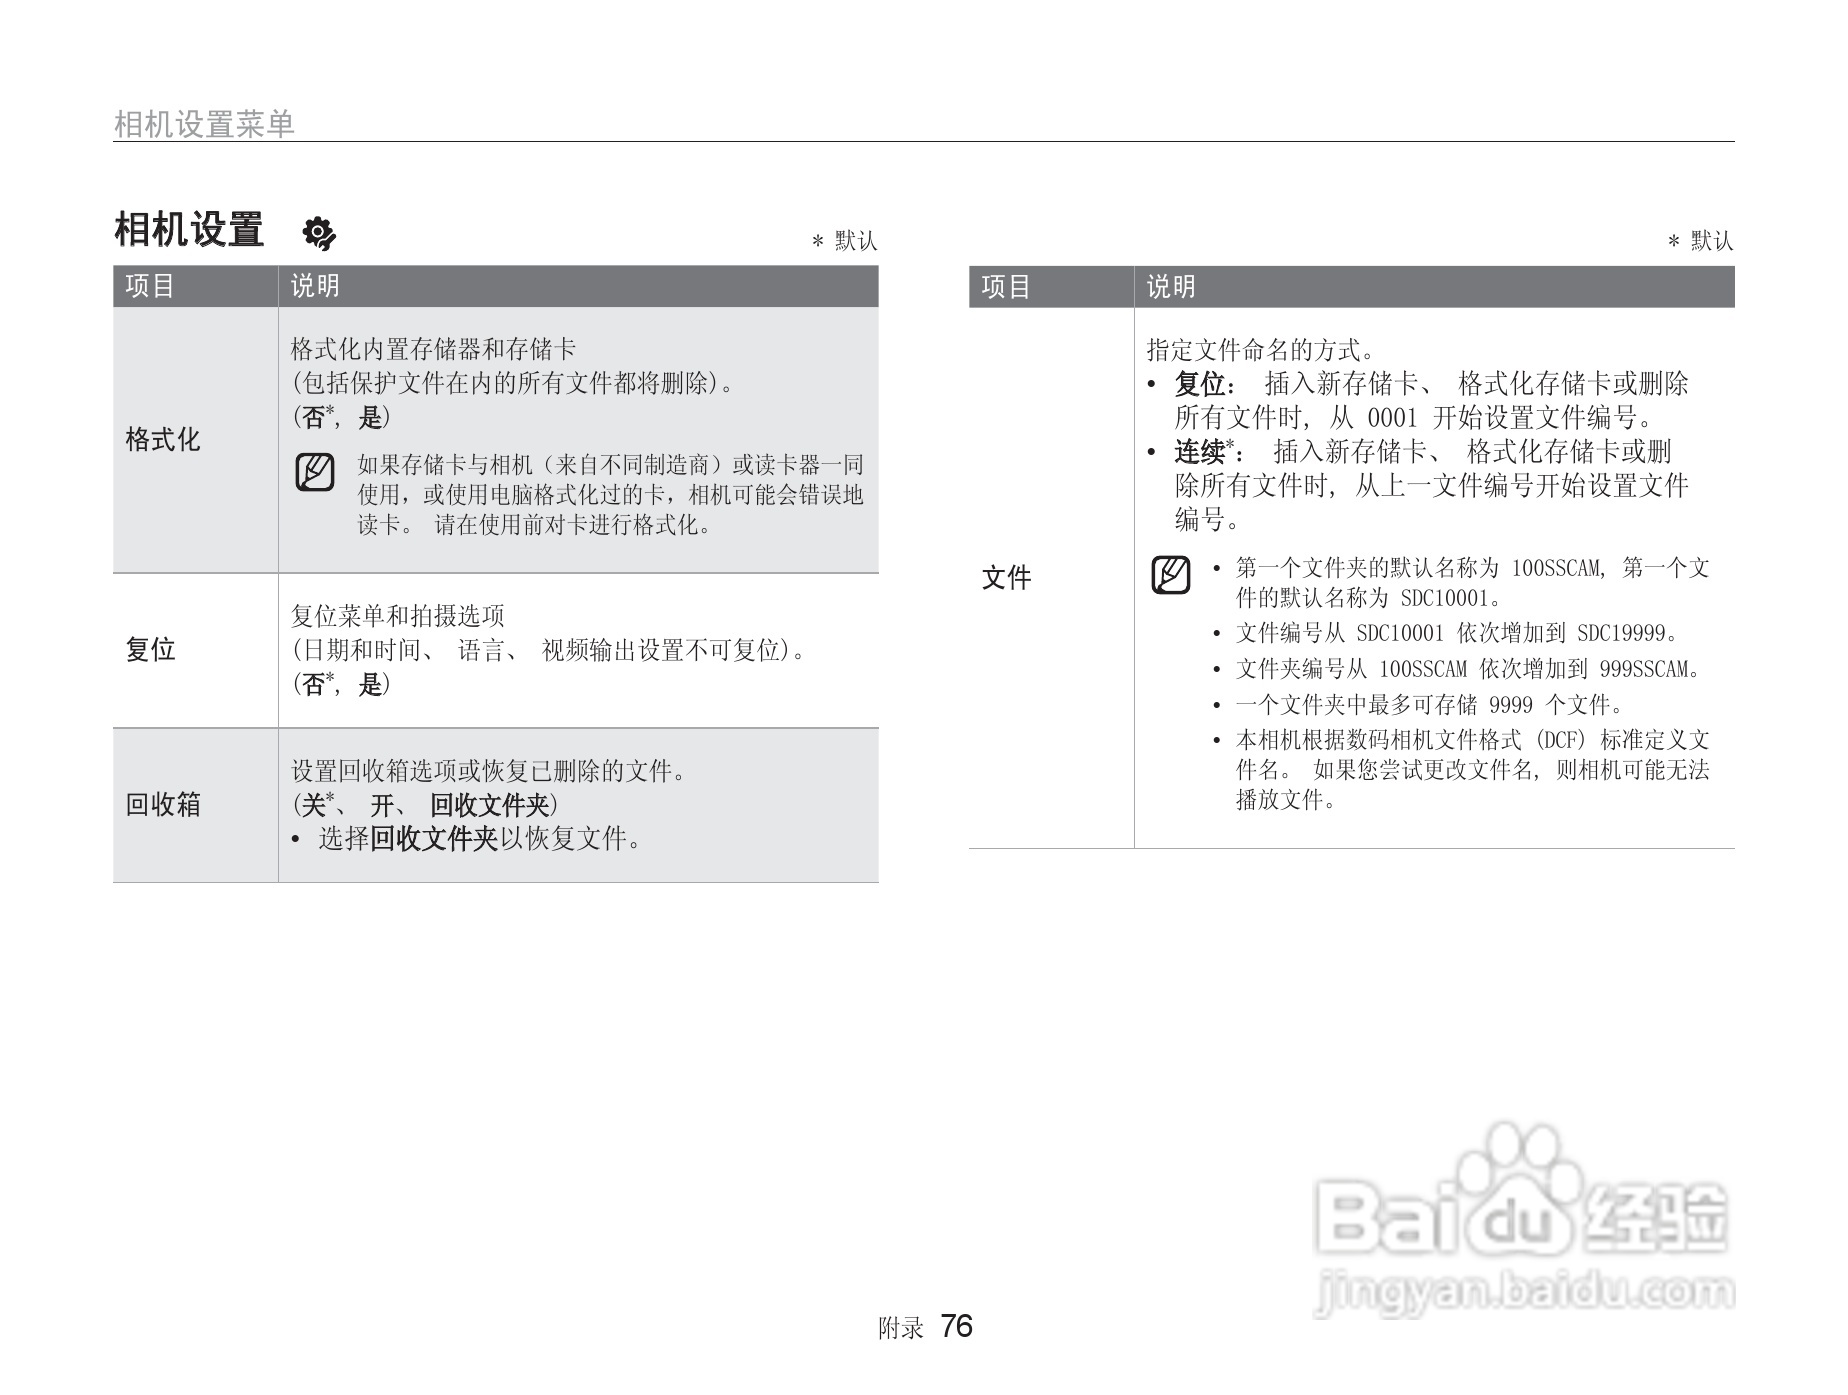The width and height of the screenshot is (1848, 1395).
Task: Click the page footer 附录 76
Action: click(x=925, y=1327)
